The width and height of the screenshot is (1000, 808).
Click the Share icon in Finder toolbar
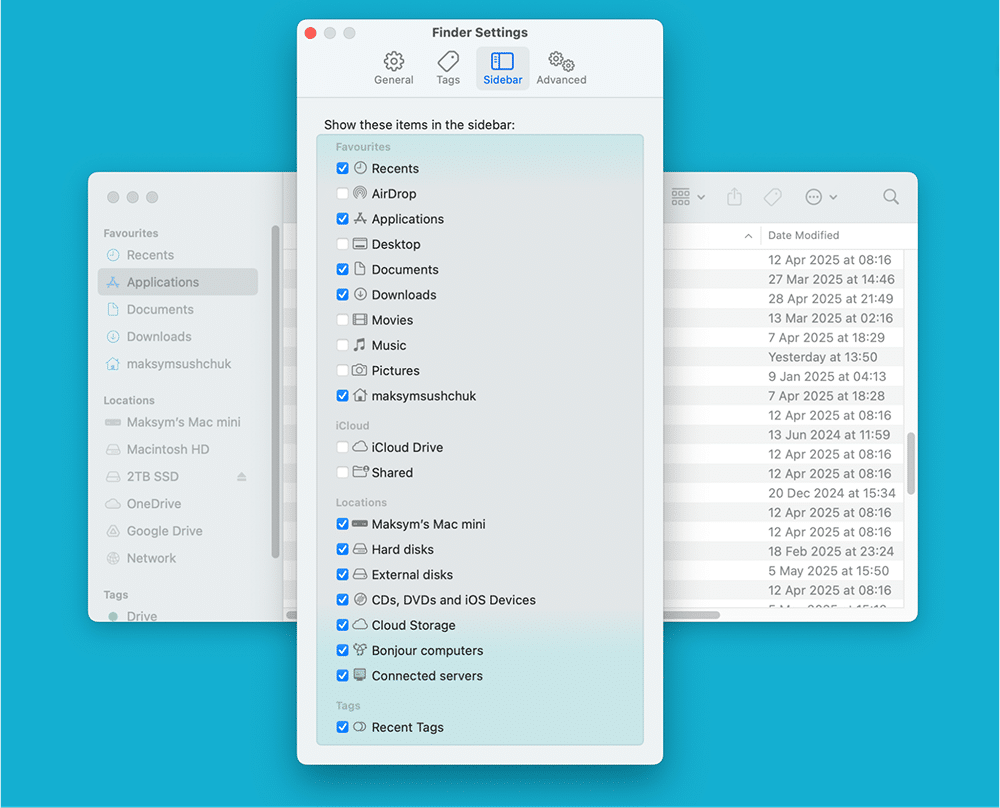[x=735, y=196]
